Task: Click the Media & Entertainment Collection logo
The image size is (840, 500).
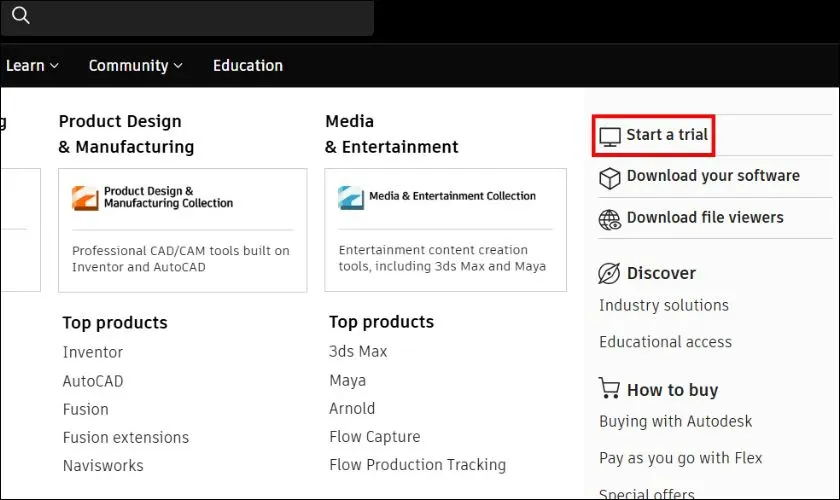Action: coord(351,197)
